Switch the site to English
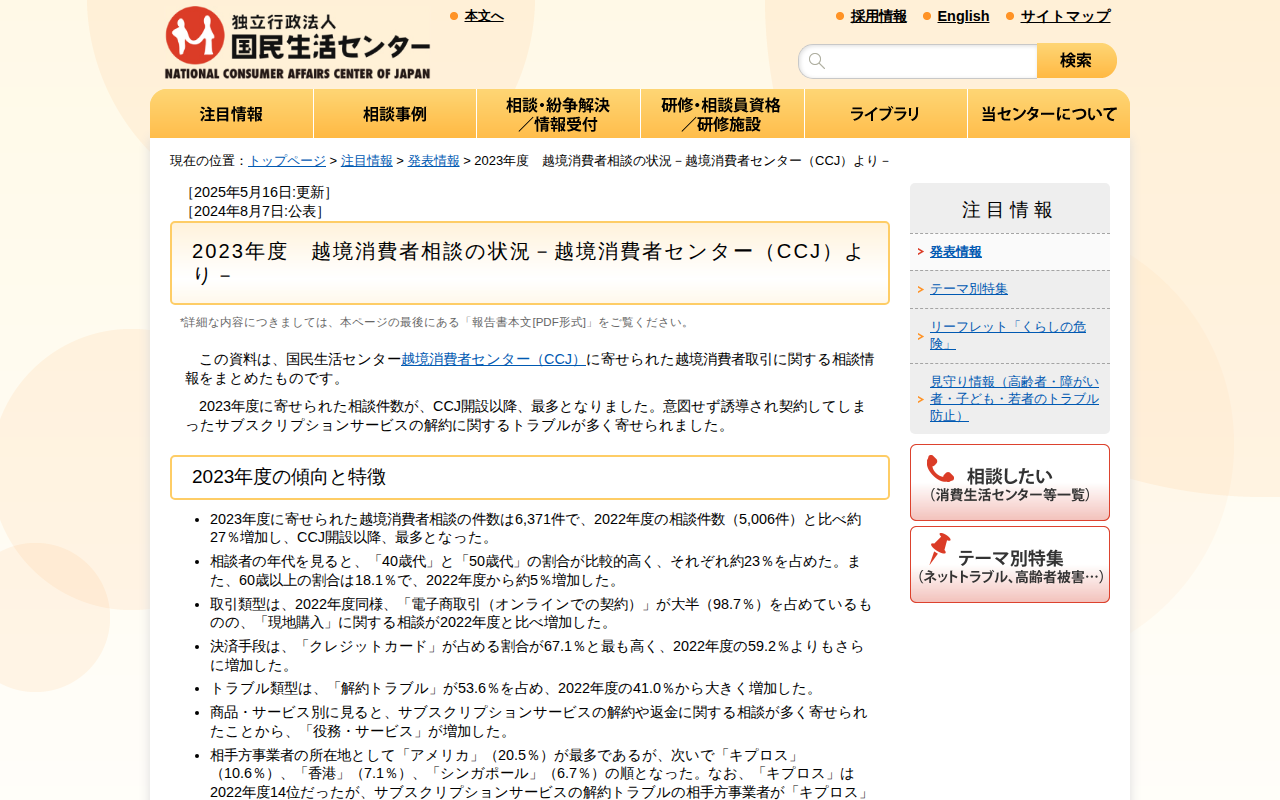Viewport: 1280px width, 800px height. (x=963, y=16)
